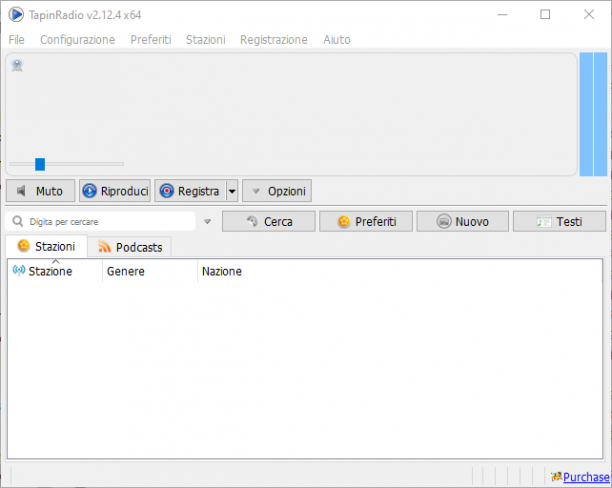This screenshot has width=612, height=488.
Task: Click the TapinRadio app logo icon
Action: (16, 15)
